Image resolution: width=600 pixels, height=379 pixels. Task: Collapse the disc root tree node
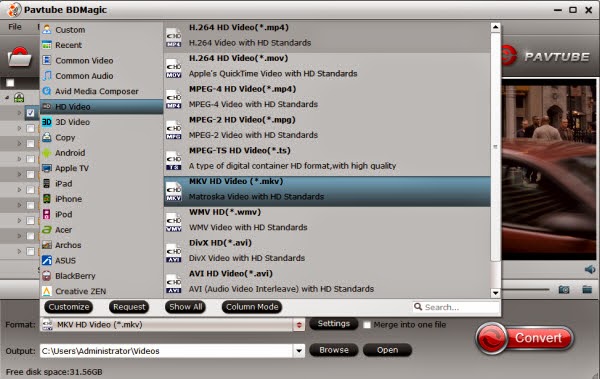tap(7, 98)
